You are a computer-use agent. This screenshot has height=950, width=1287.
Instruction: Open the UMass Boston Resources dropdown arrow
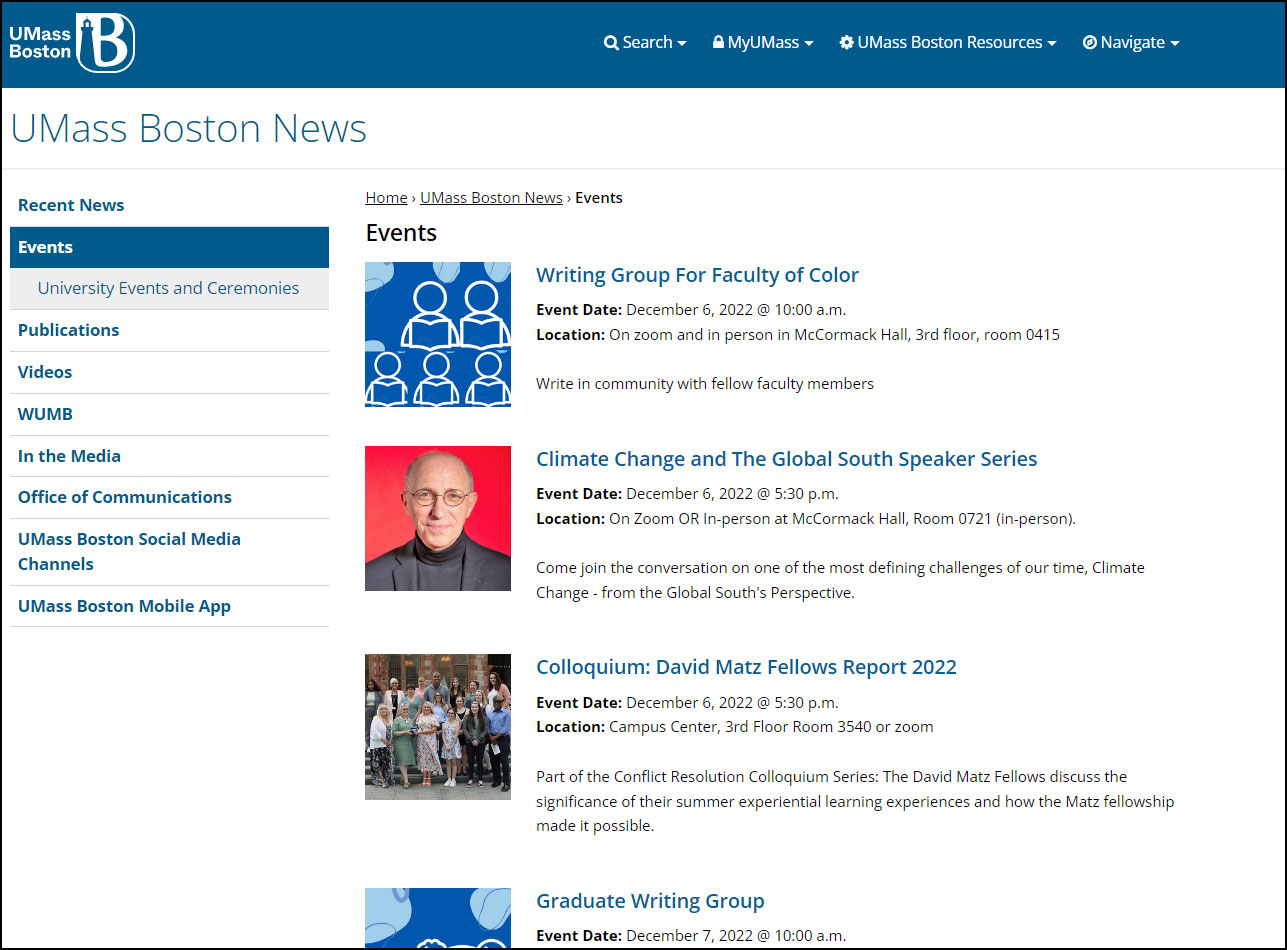click(x=1052, y=44)
